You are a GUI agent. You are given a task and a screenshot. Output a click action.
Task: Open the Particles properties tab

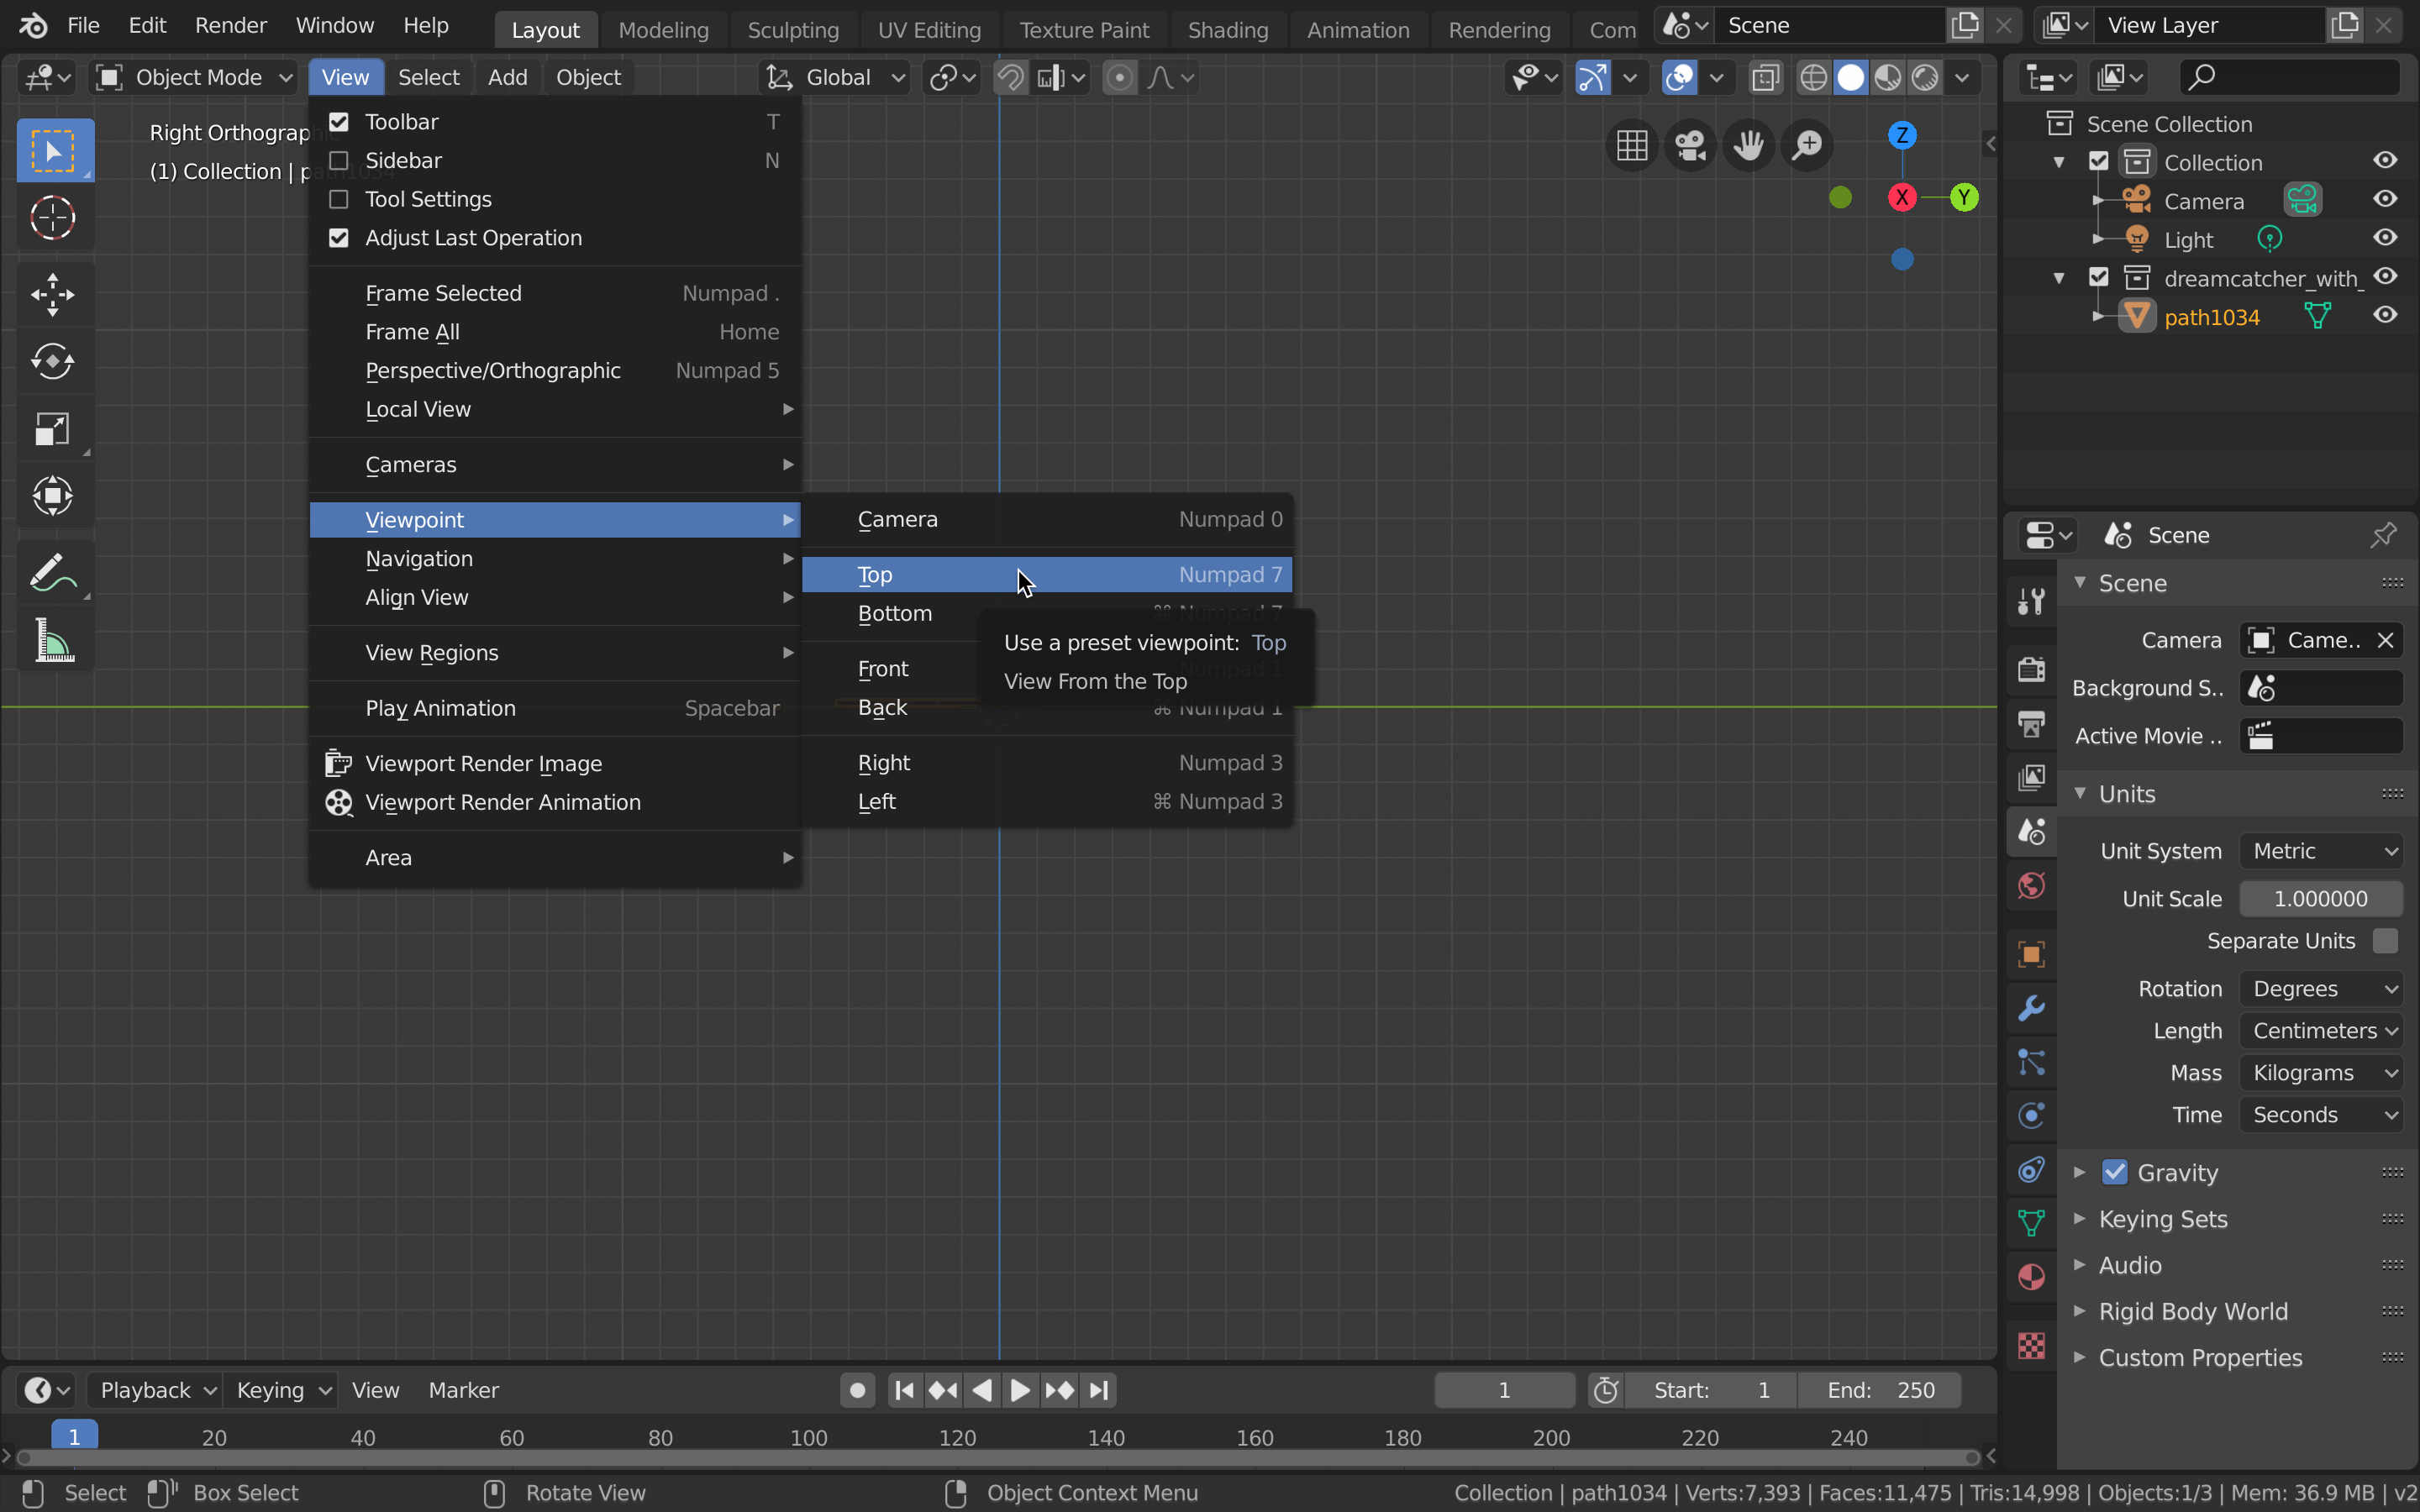(2031, 1062)
